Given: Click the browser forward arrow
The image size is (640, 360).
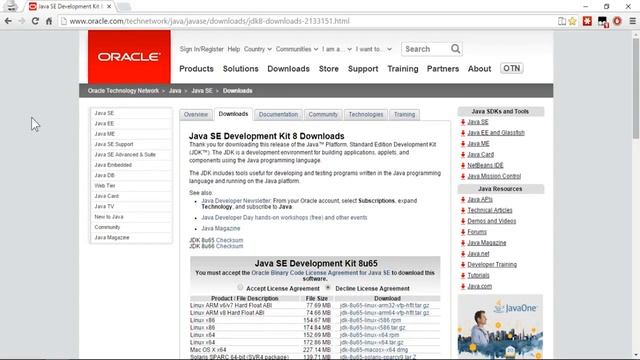Looking at the screenshot, I should tap(22, 21).
